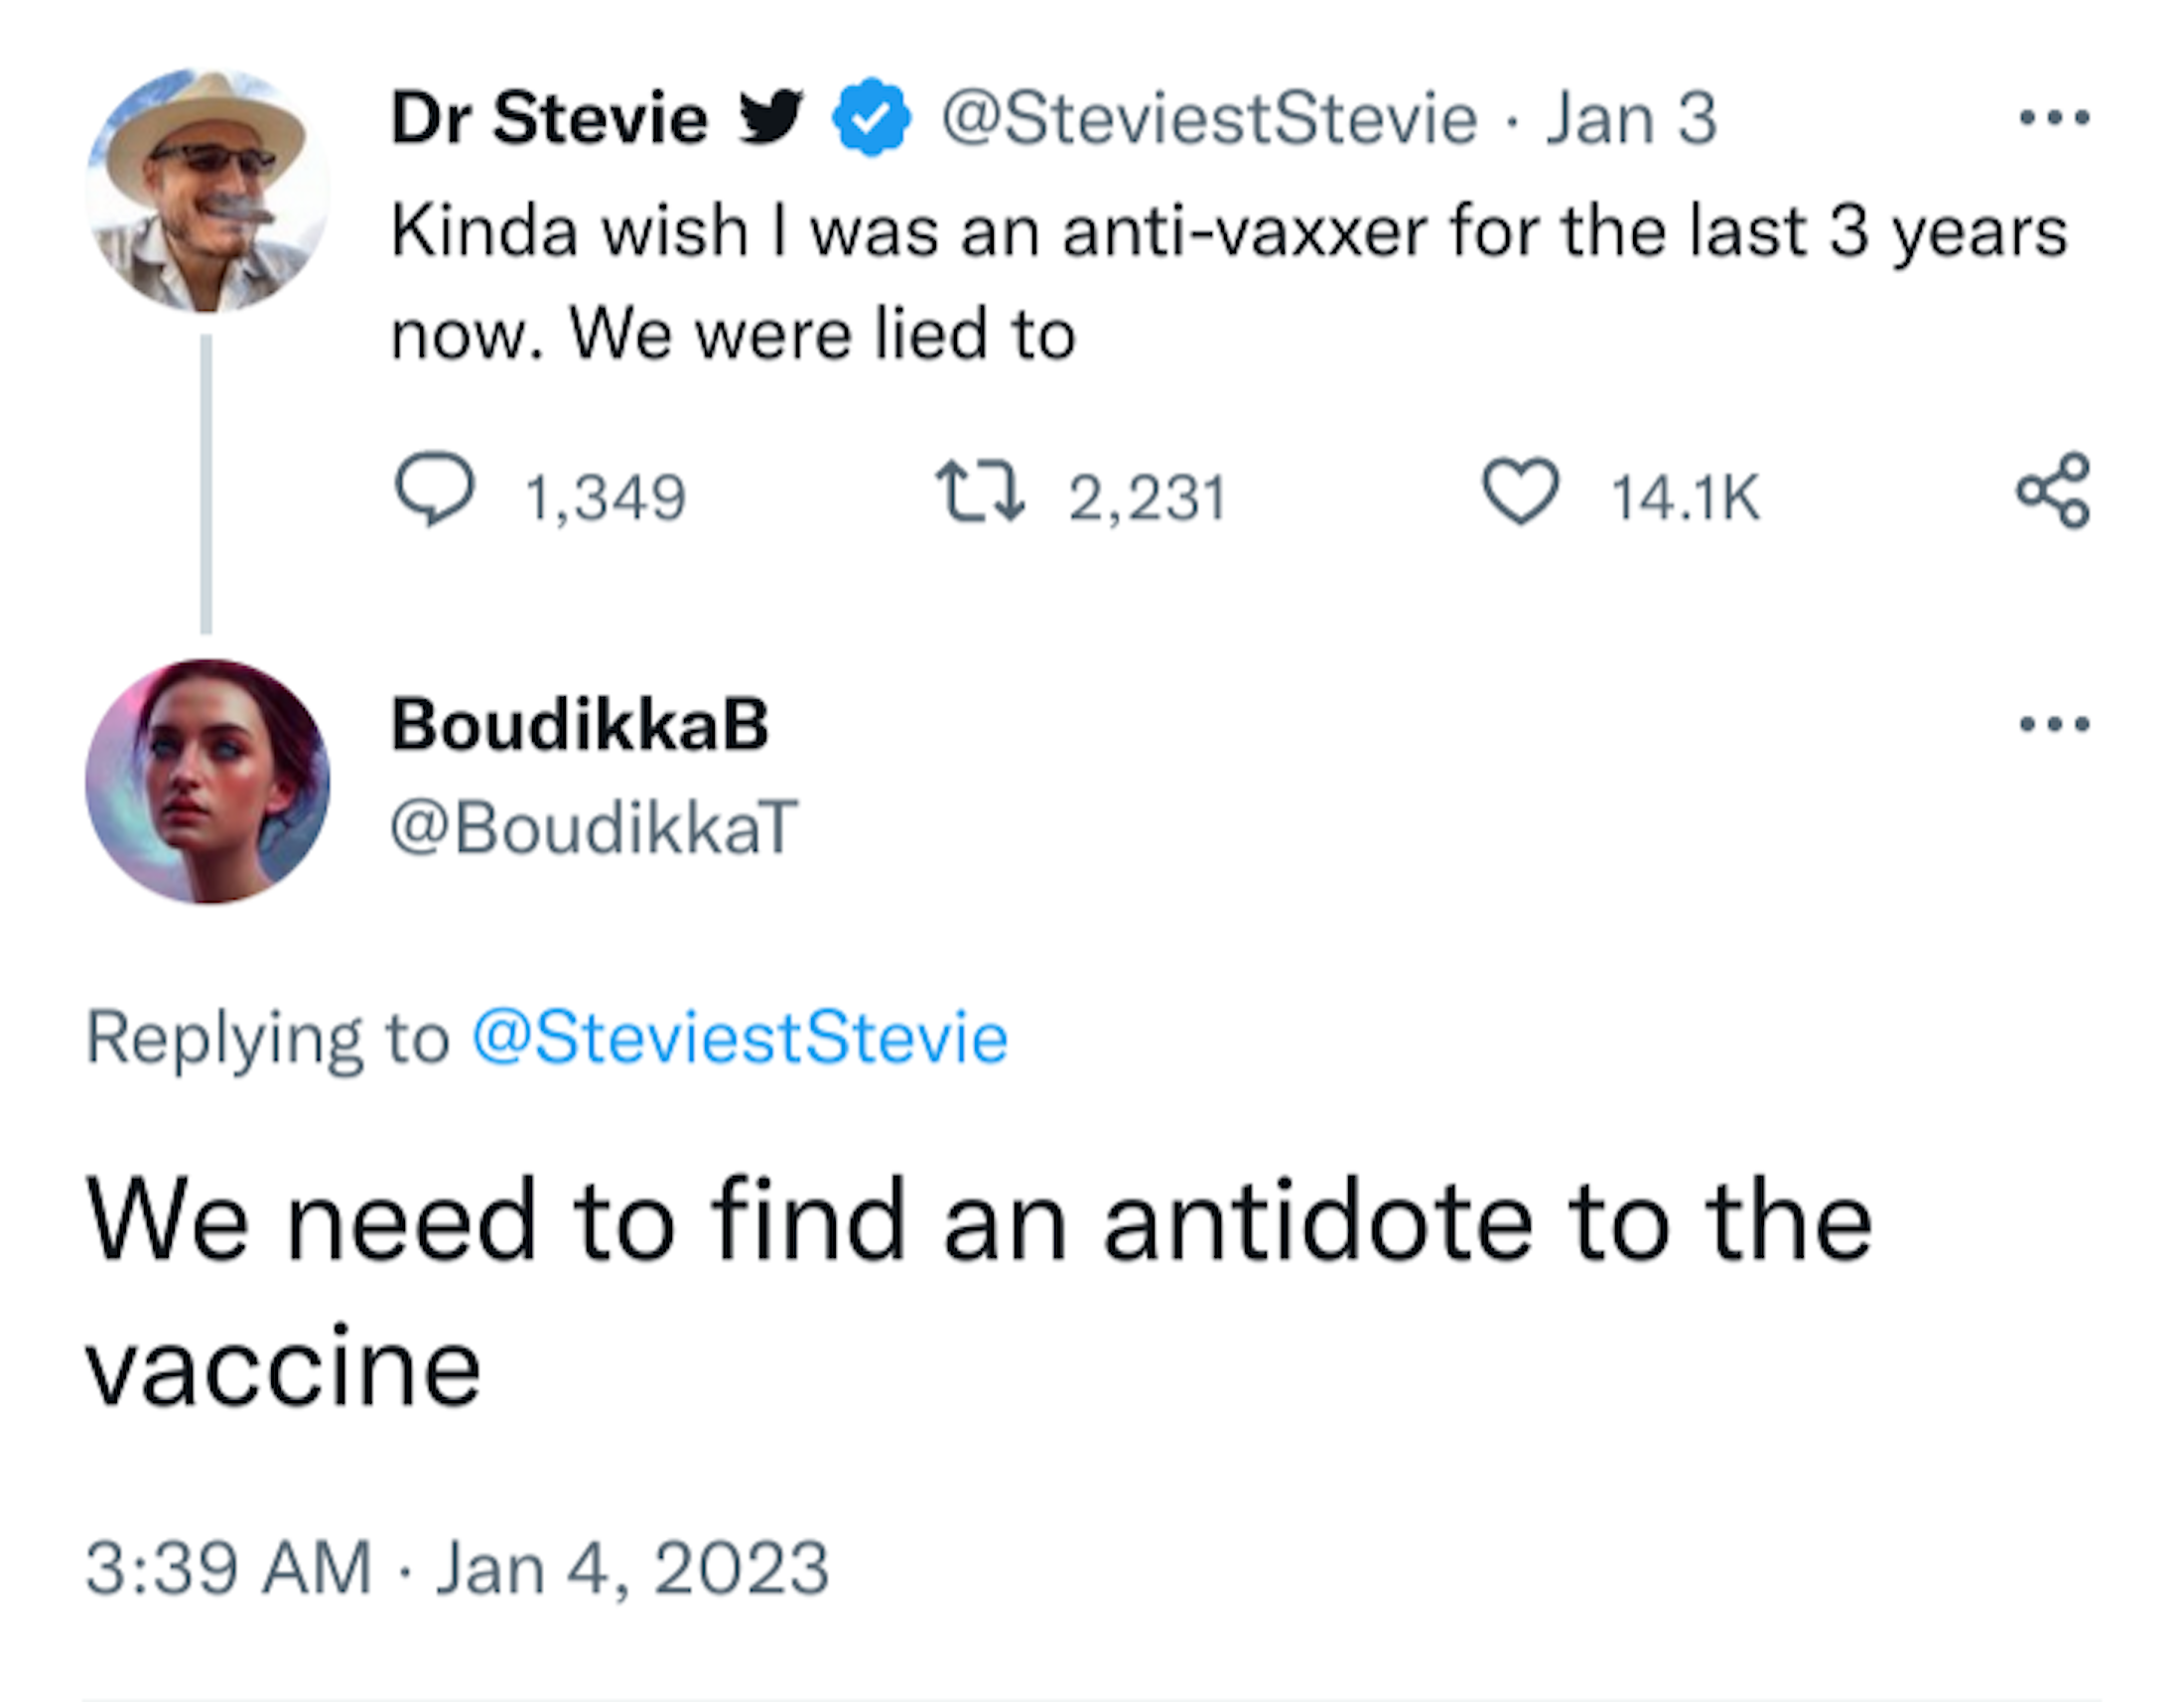Viewport: 2184px width, 1702px height.
Task: Retweet Dr Stevie's tweet
Action: (x=980, y=492)
